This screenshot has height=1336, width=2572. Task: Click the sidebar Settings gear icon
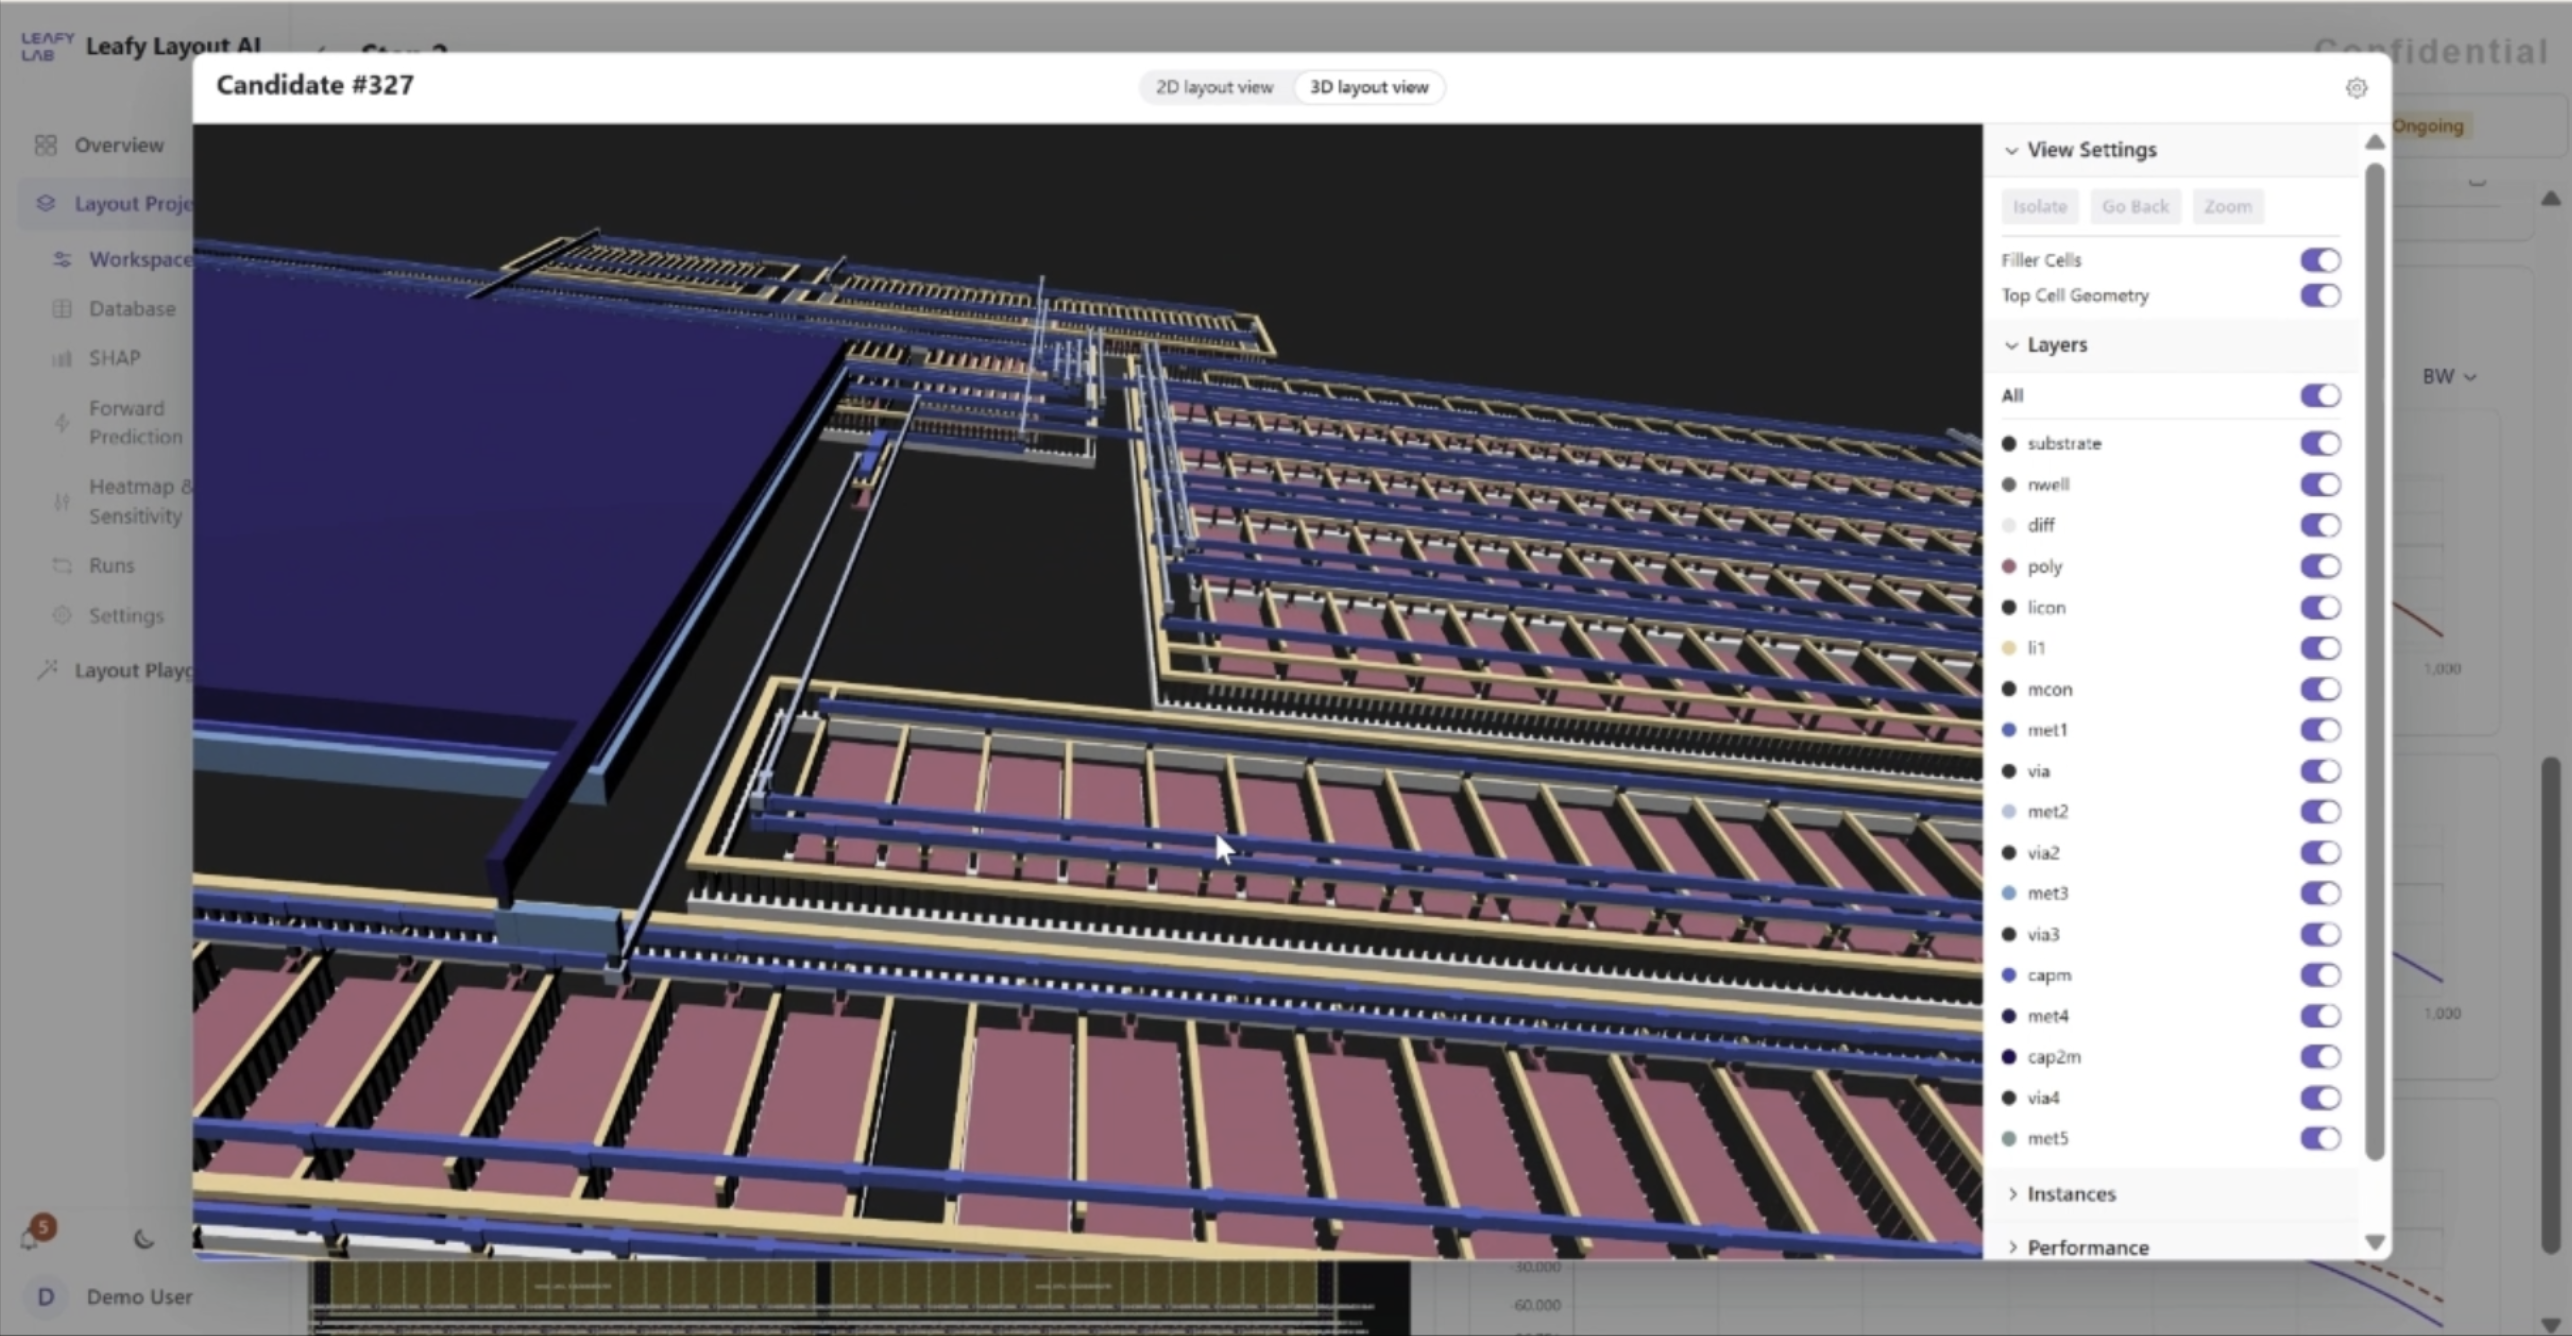pos(62,615)
